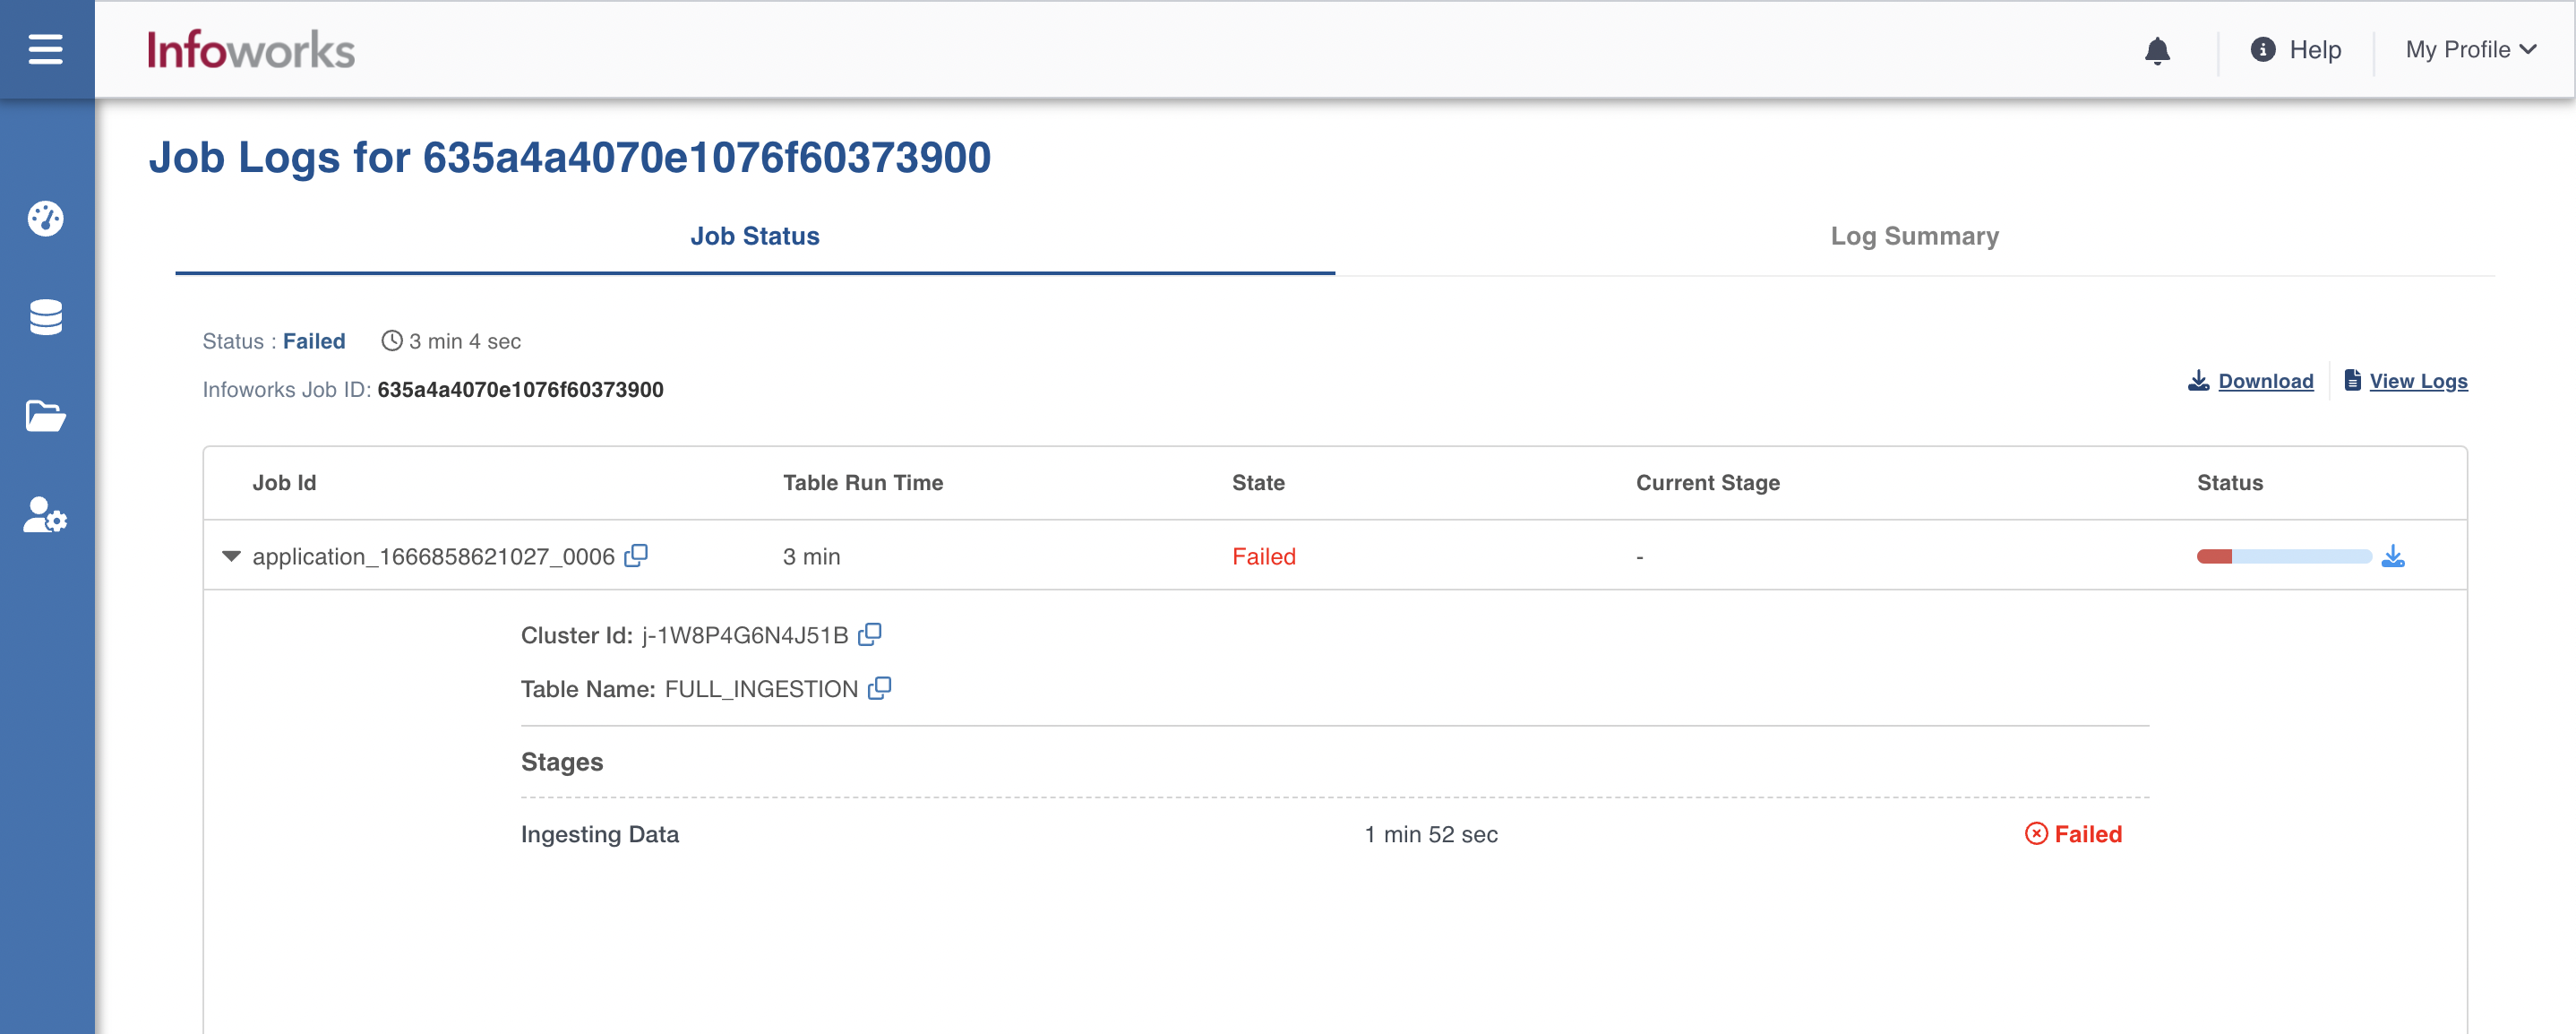Open the folder icon in sidebar
Image resolution: width=2576 pixels, height=1034 pixels.
coord(46,415)
